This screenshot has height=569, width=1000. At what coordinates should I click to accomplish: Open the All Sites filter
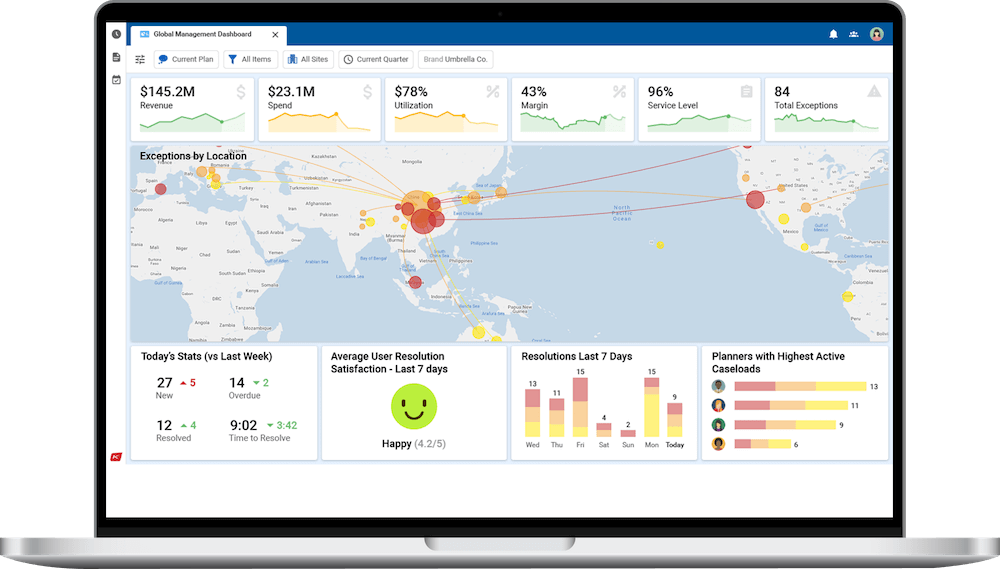(x=308, y=59)
